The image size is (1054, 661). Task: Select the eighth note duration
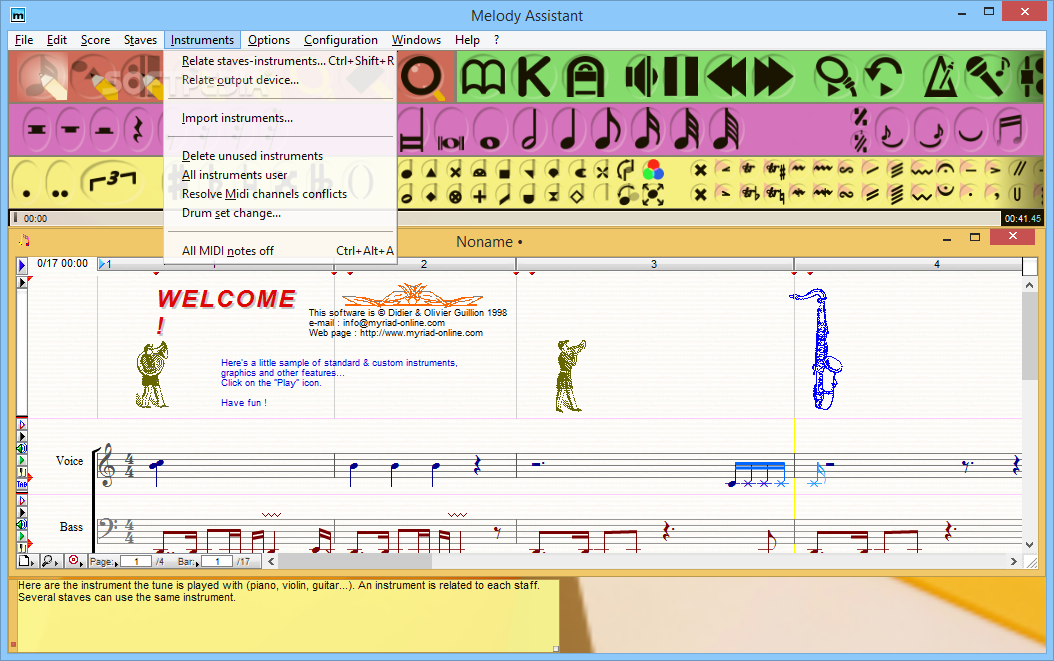608,129
